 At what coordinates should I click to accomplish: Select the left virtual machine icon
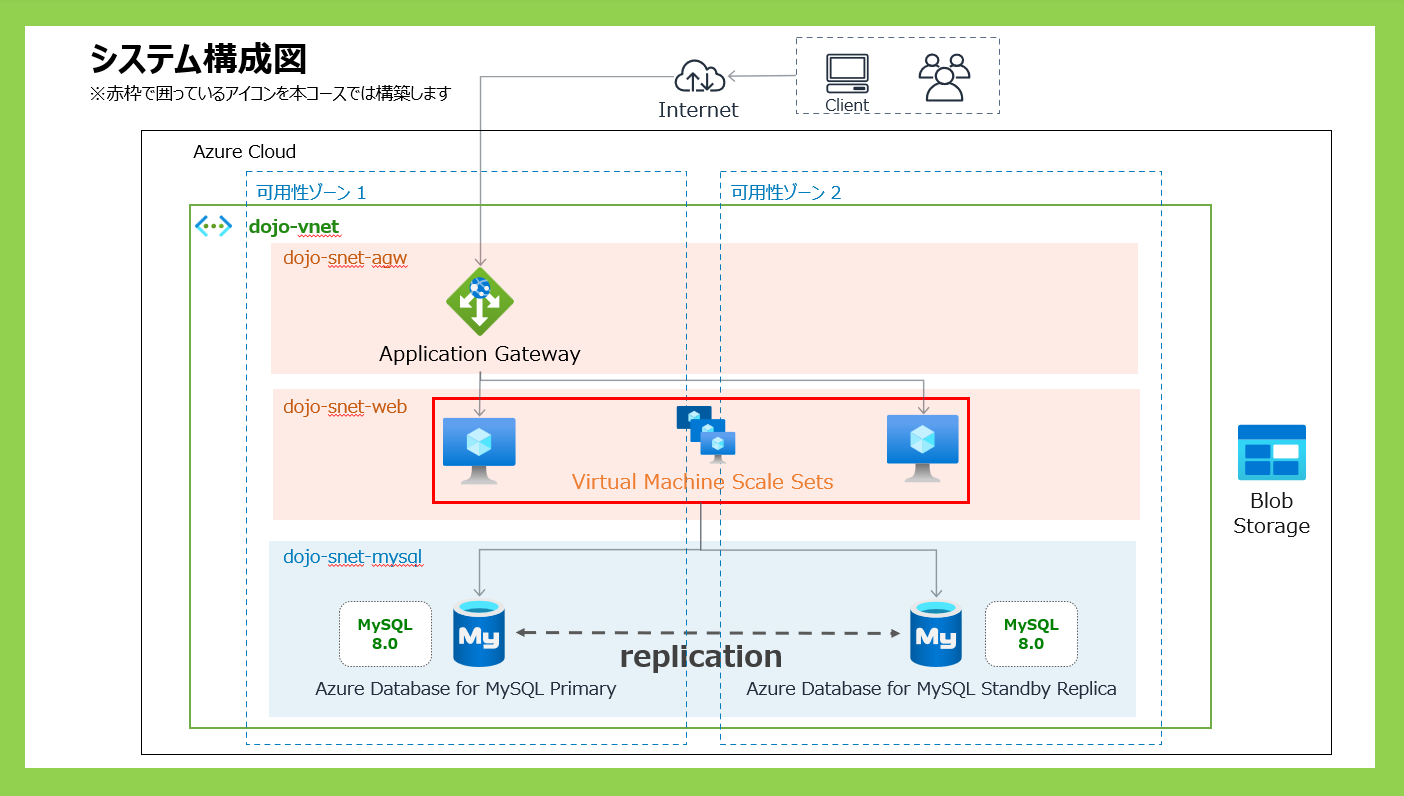pyautogui.click(x=479, y=449)
